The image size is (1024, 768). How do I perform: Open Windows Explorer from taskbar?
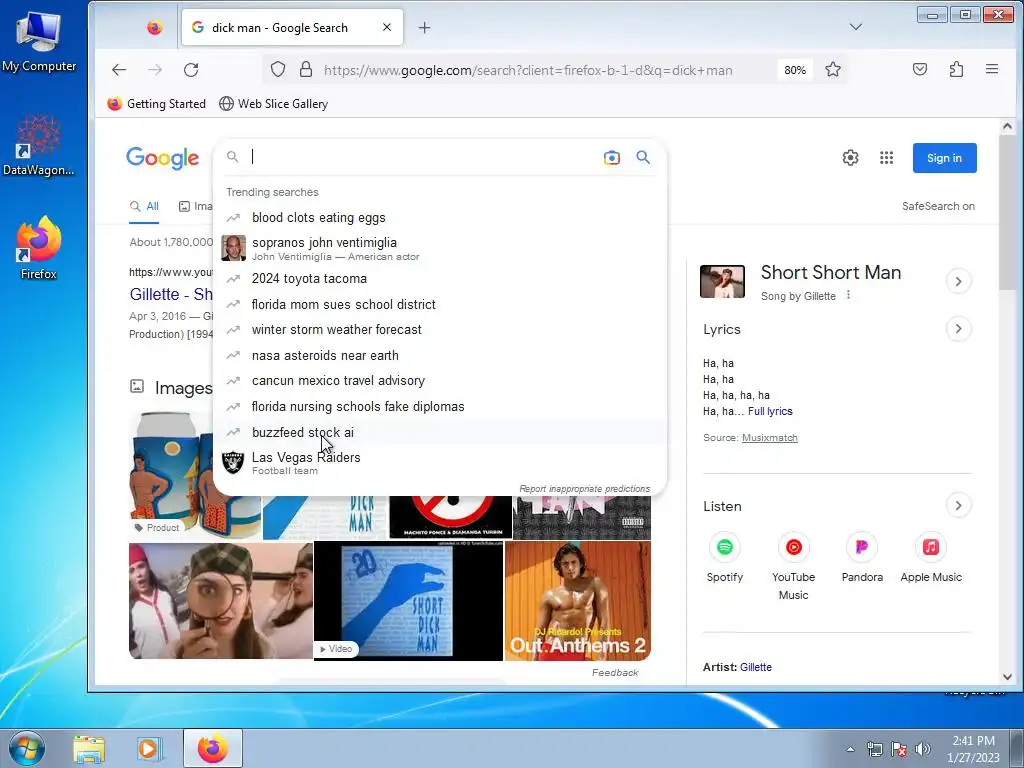89,749
